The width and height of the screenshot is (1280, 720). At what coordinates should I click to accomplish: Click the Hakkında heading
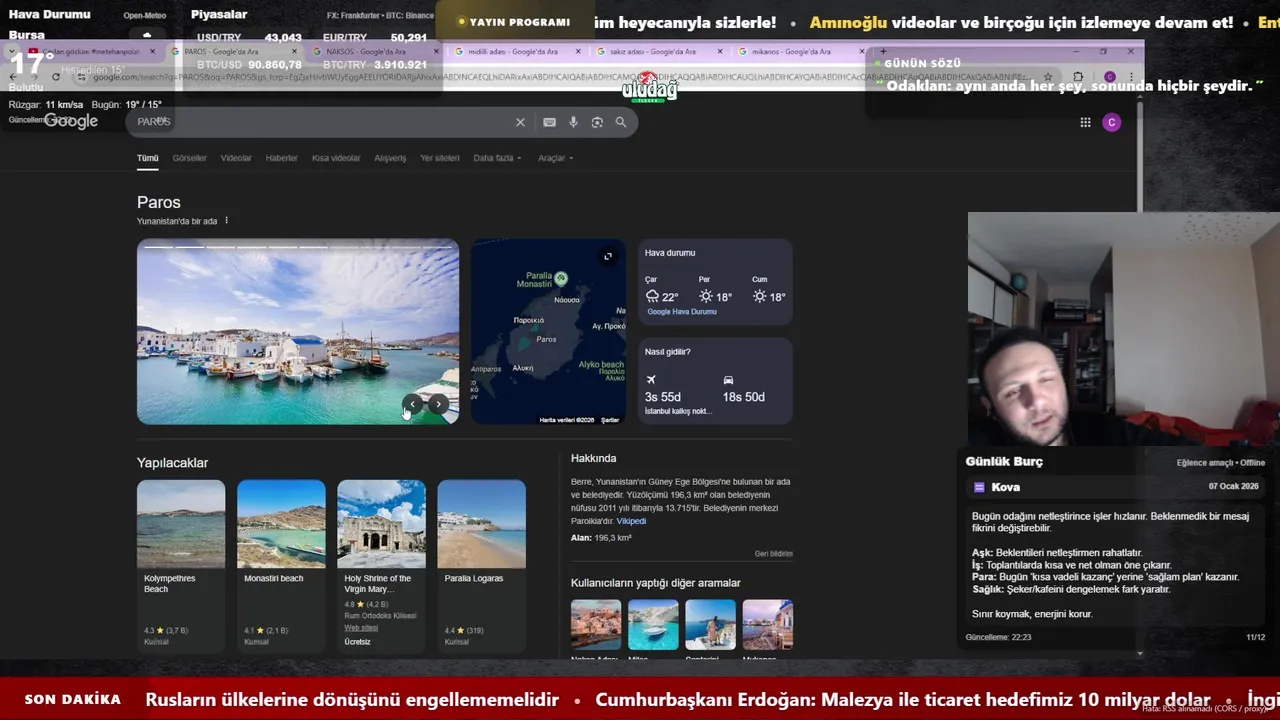[593, 458]
